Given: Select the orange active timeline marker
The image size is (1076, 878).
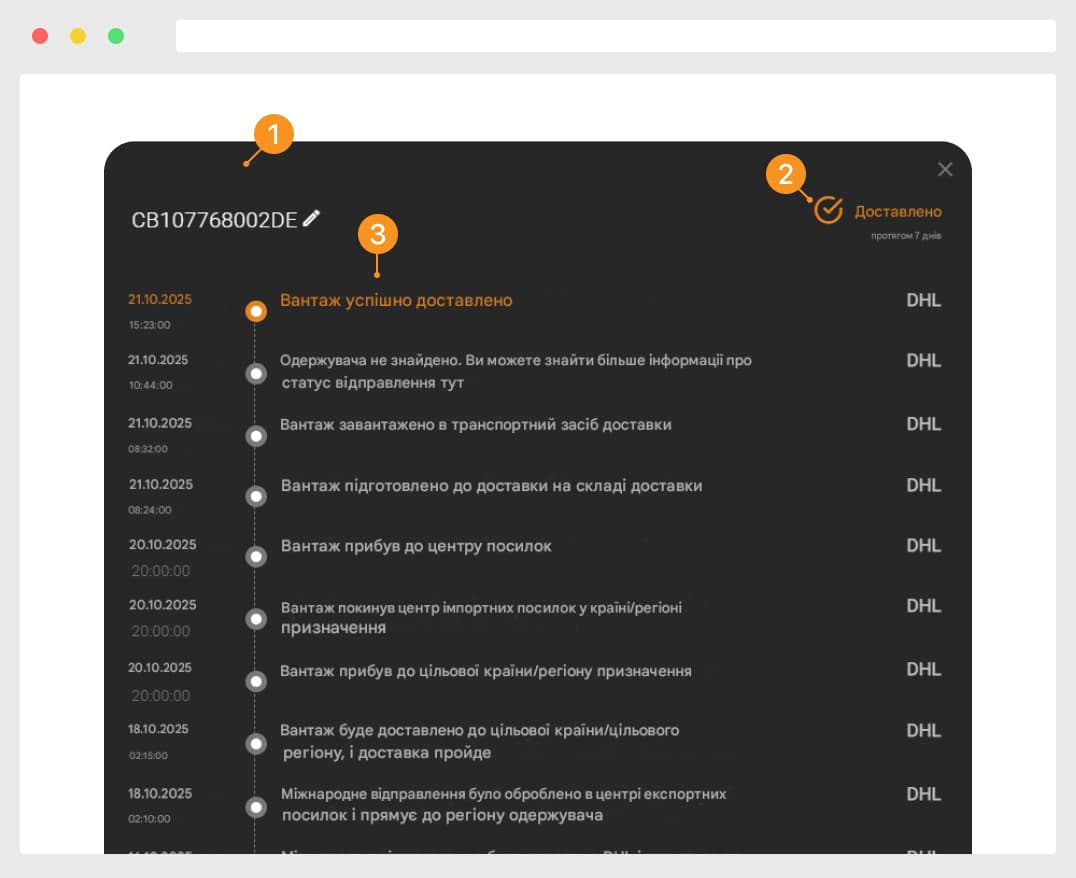Looking at the screenshot, I should (x=256, y=311).
